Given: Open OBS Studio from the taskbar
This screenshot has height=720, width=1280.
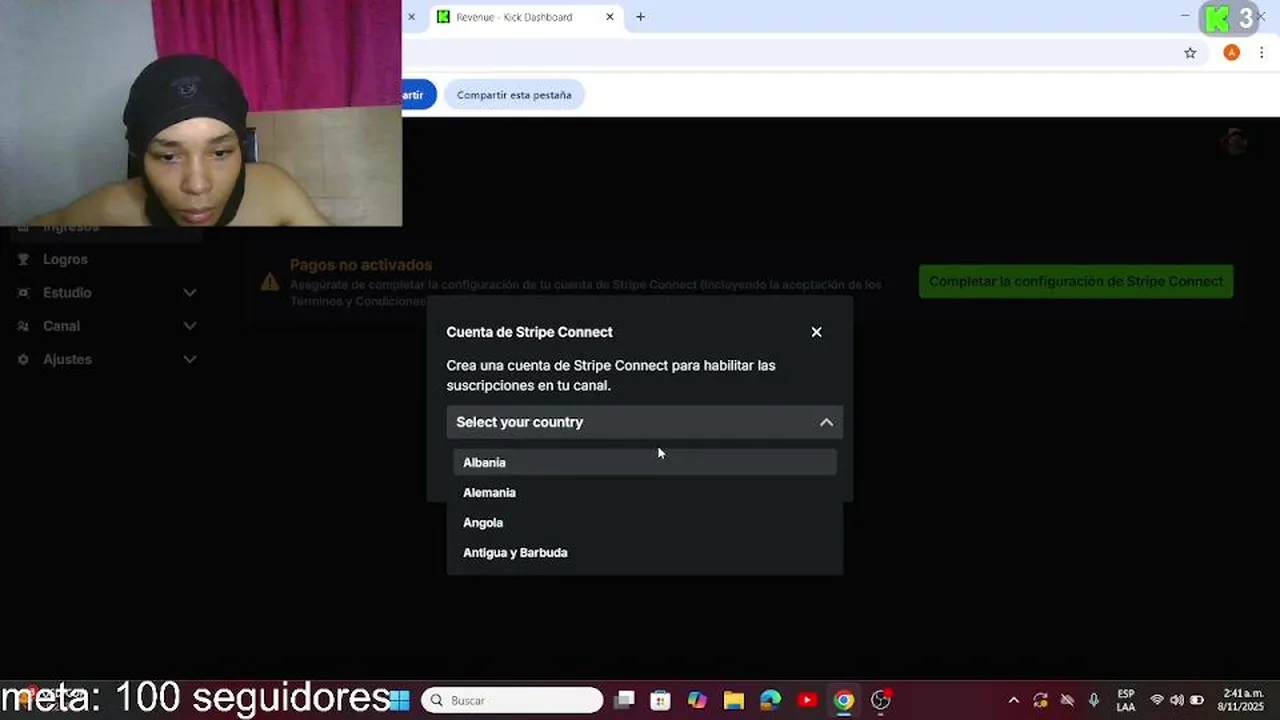Looking at the screenshot, I should [x=880, y=700].
